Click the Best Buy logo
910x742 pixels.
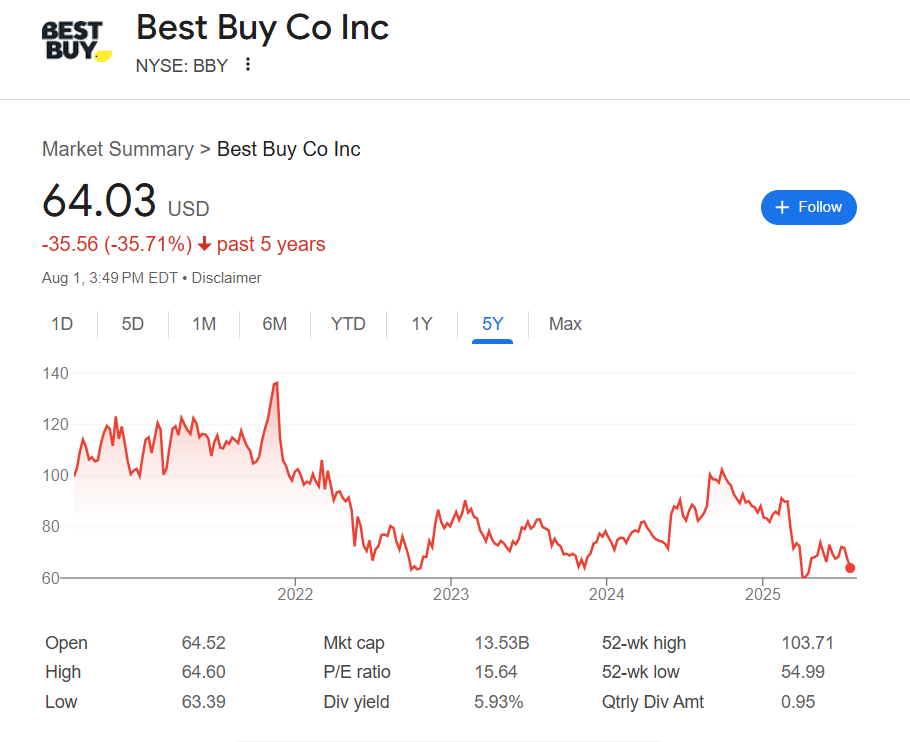77,41
